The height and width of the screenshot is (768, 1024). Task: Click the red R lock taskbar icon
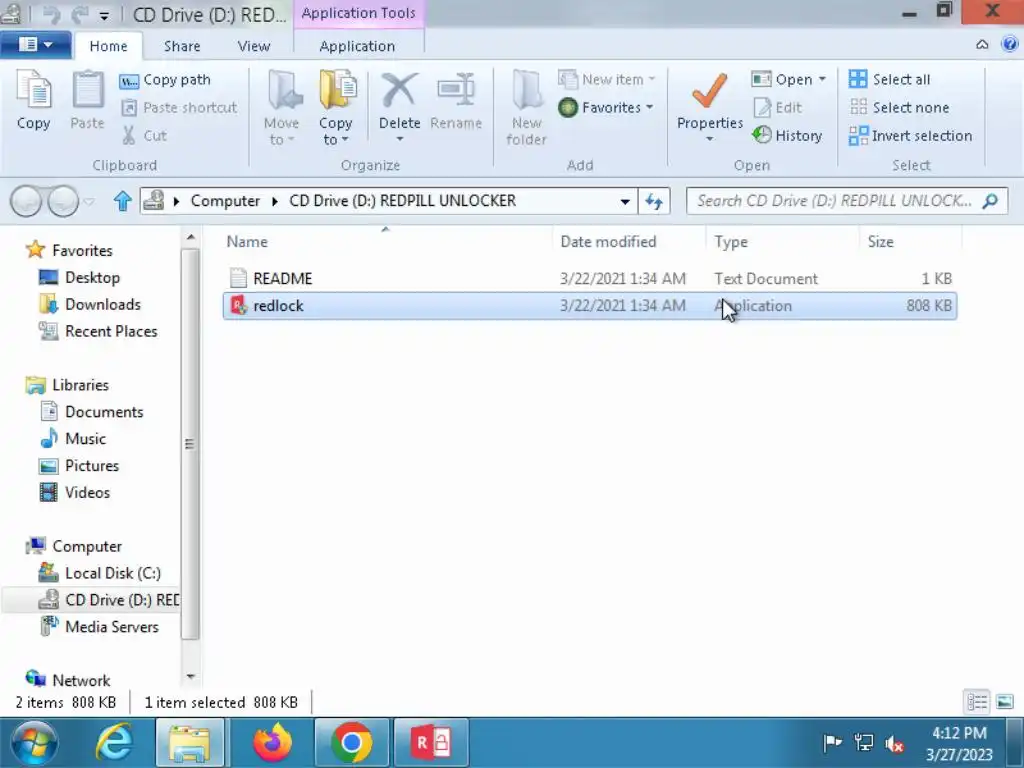[x=431, y=743]
